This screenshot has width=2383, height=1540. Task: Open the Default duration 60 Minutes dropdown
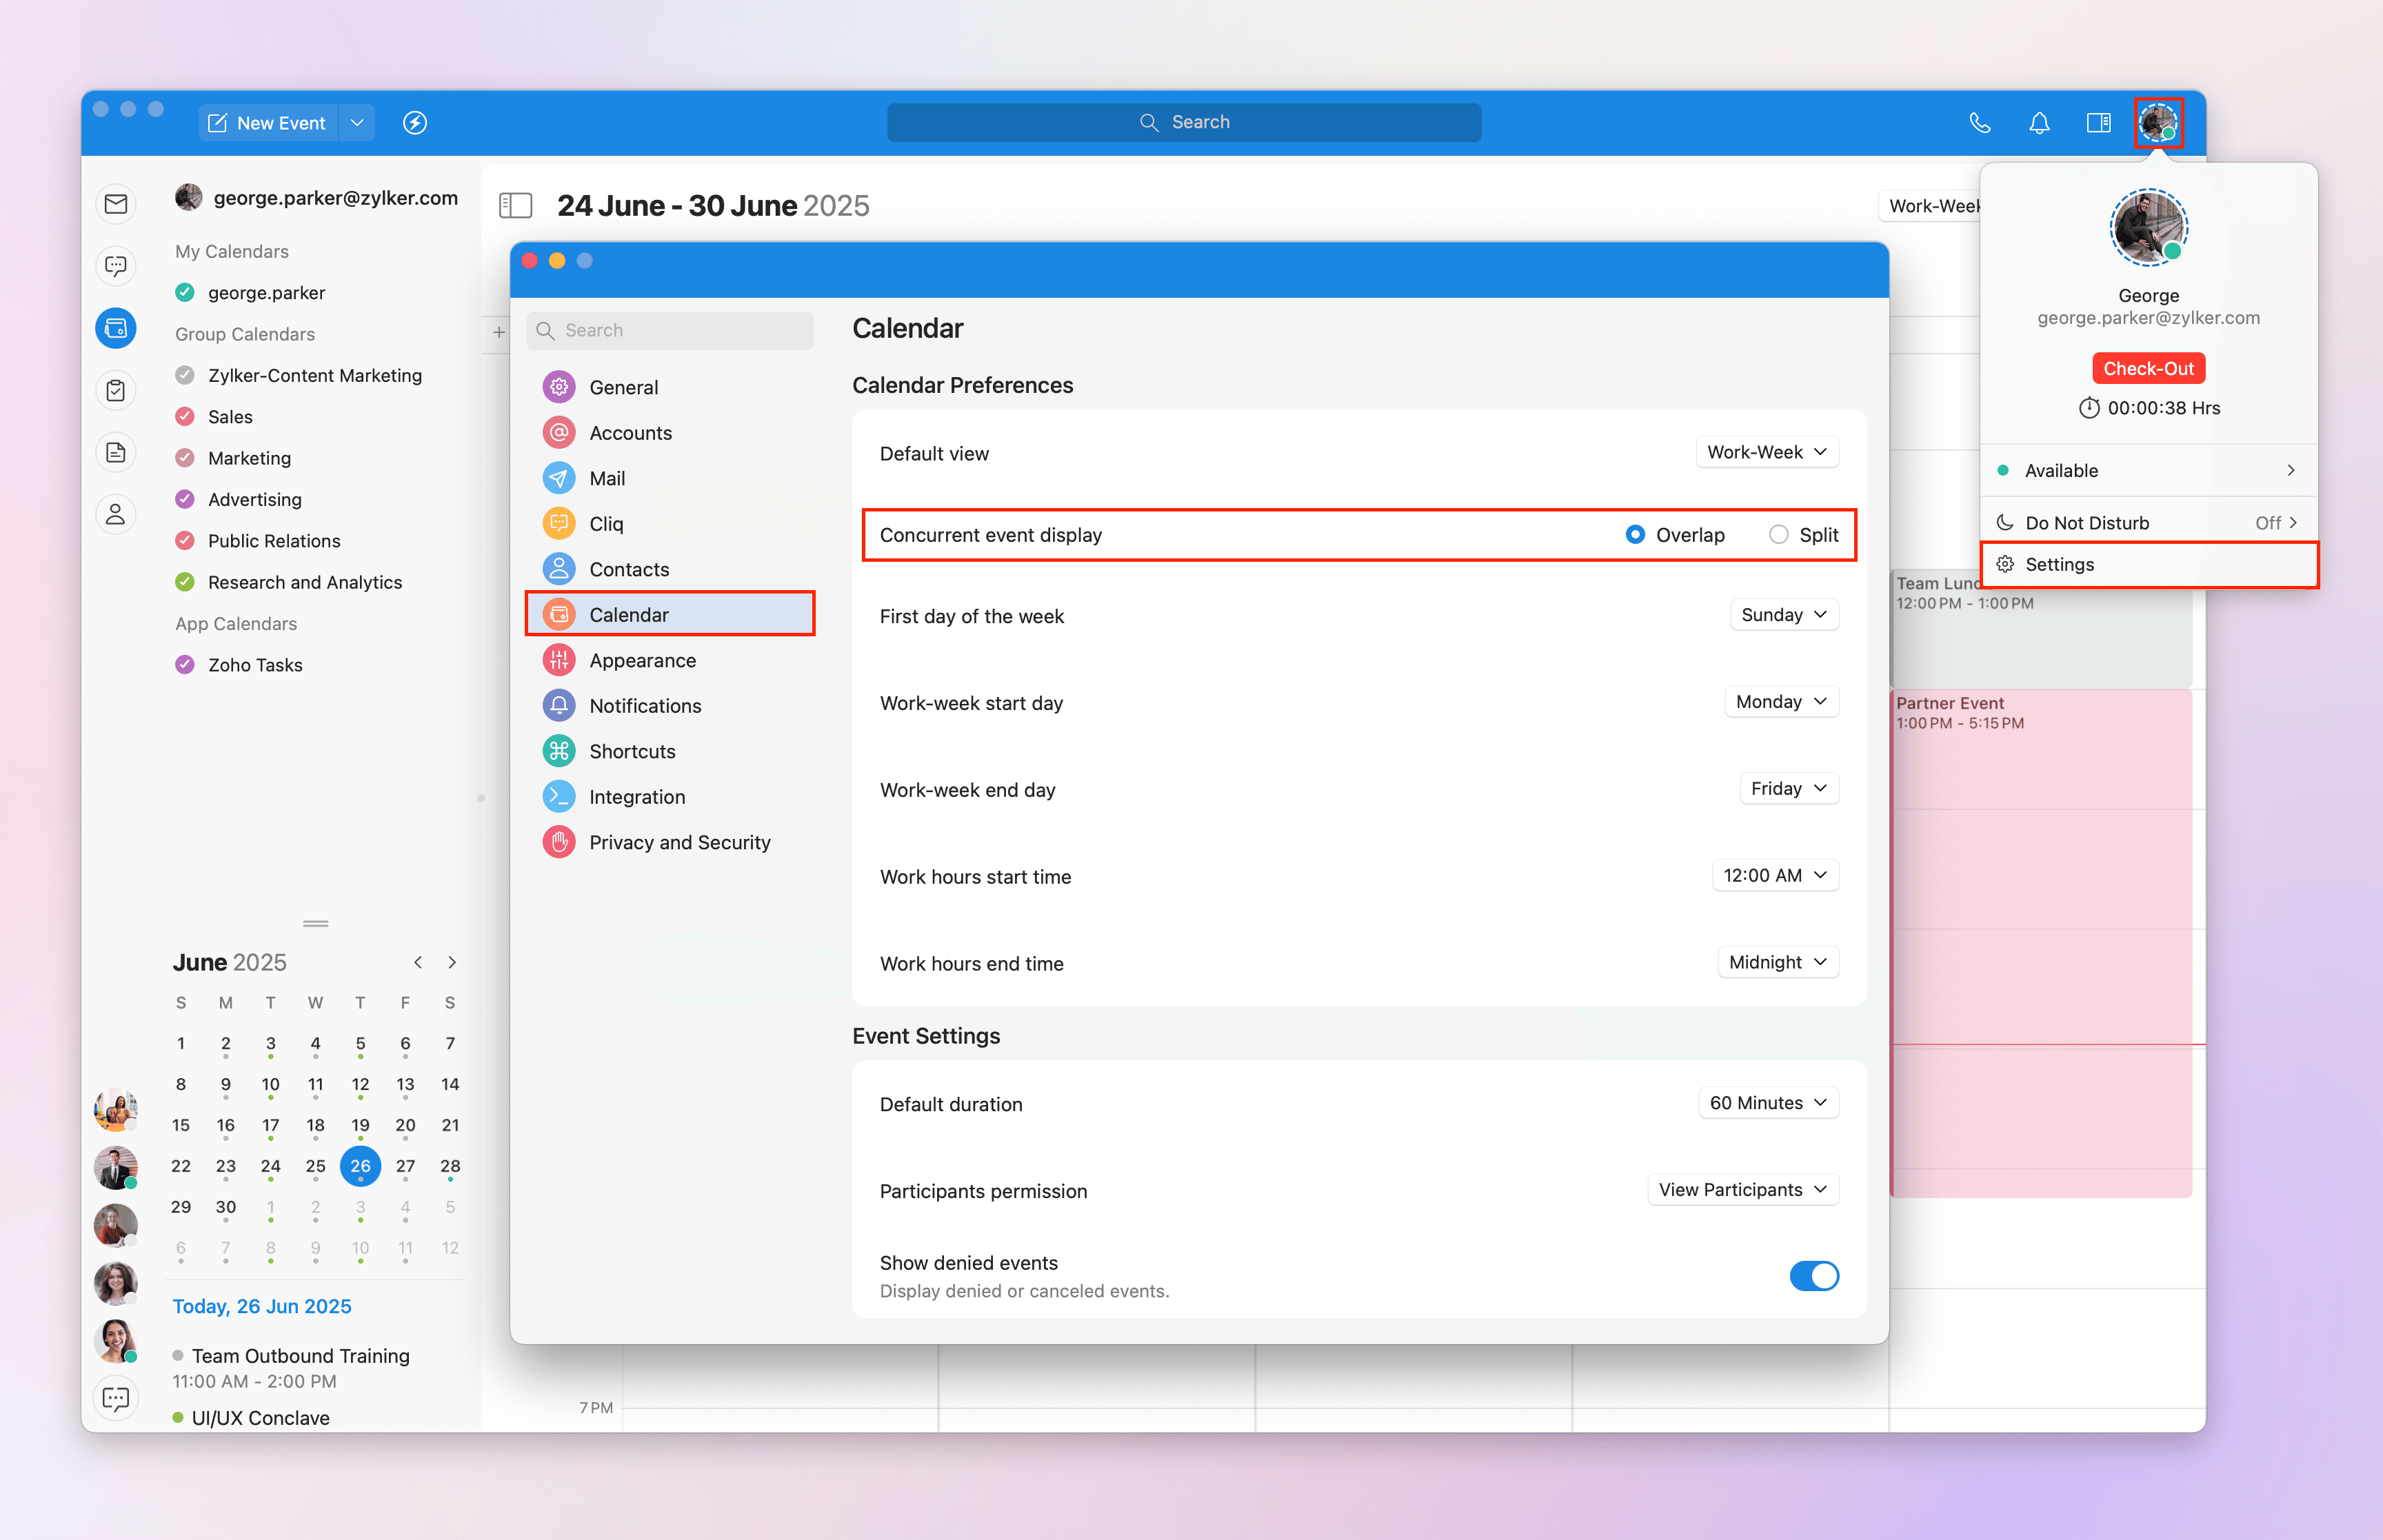click(1768, 1103)
